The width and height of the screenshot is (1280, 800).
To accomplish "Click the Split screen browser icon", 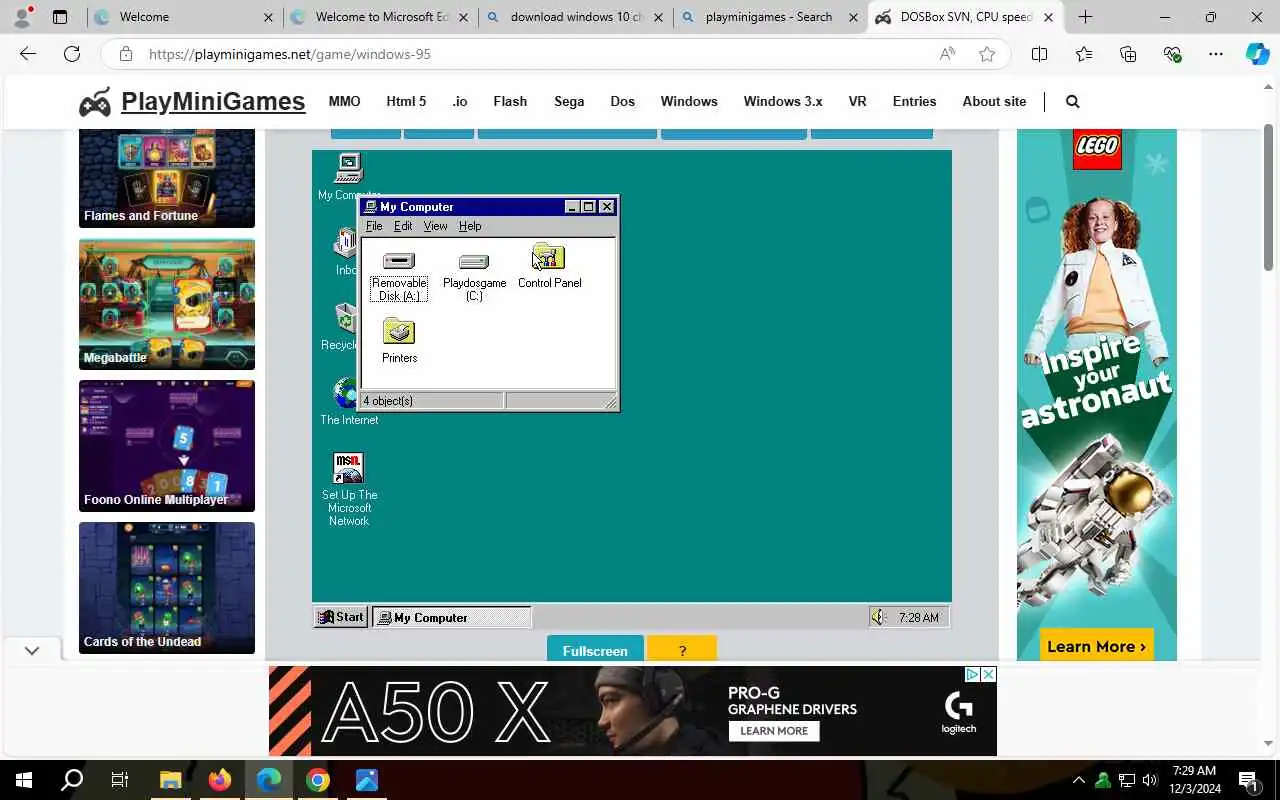I will [1039, 54].
